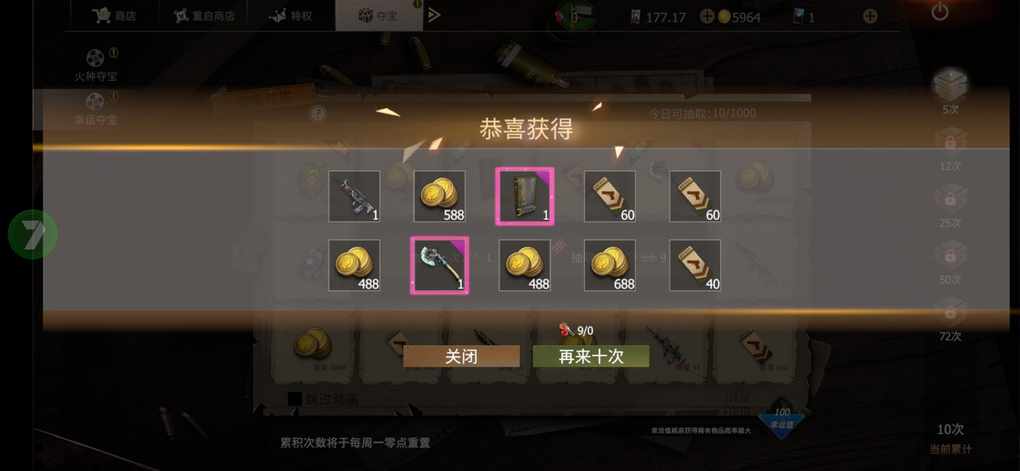Click 关闭 to close the rewards popup

point(461,357)
